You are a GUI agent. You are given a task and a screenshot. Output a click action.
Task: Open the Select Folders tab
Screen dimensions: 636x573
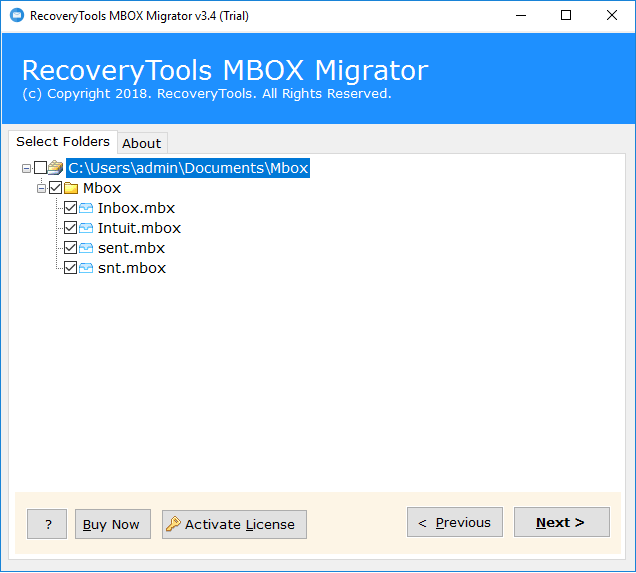click(x=63, y=142)
